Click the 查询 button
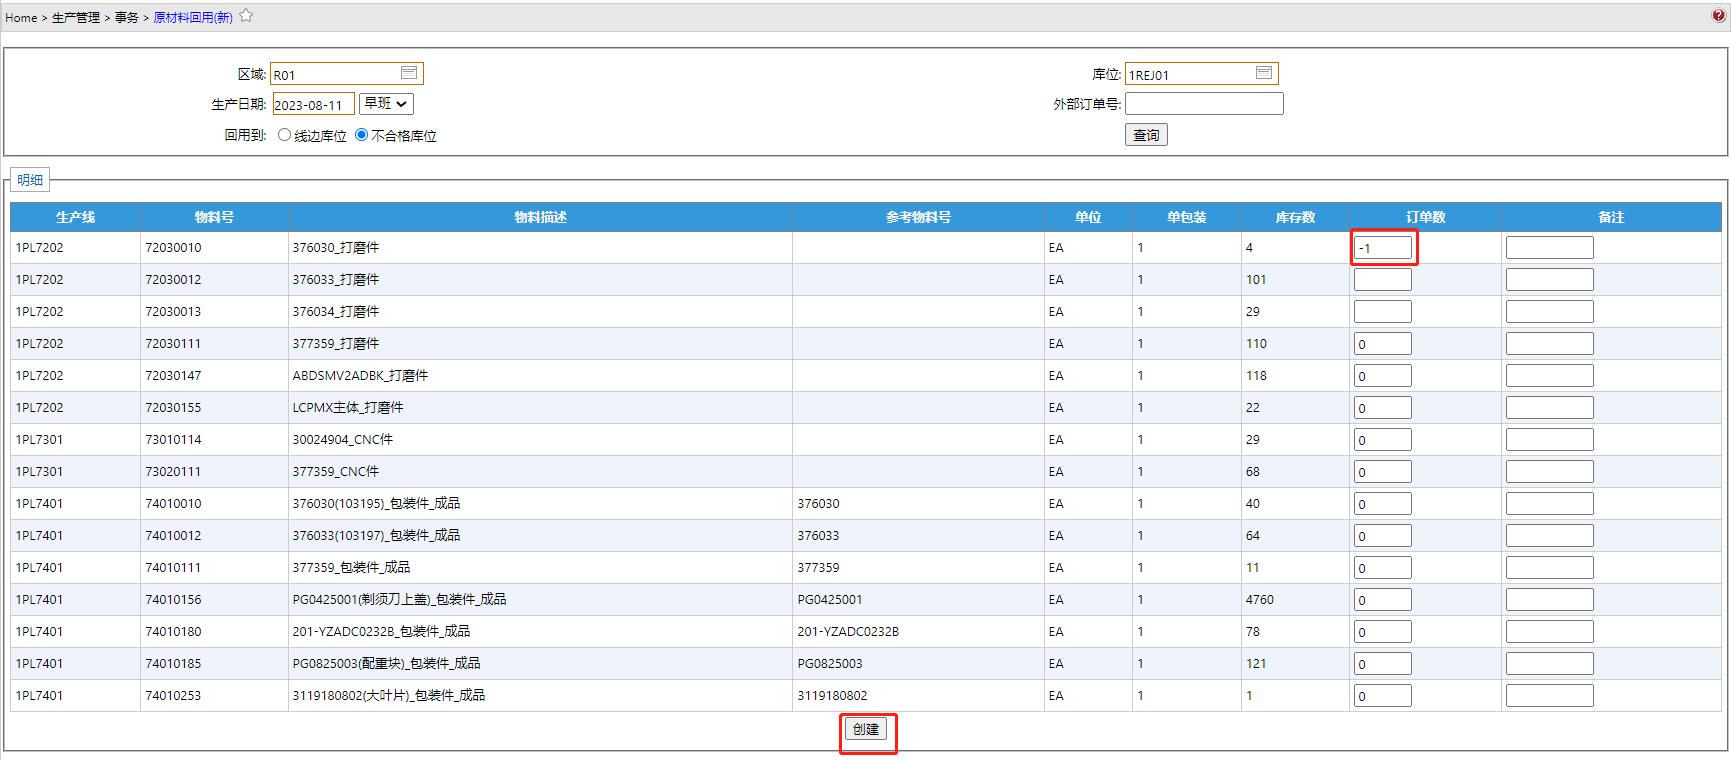1731x760 pixels. tap(1146, 135)
